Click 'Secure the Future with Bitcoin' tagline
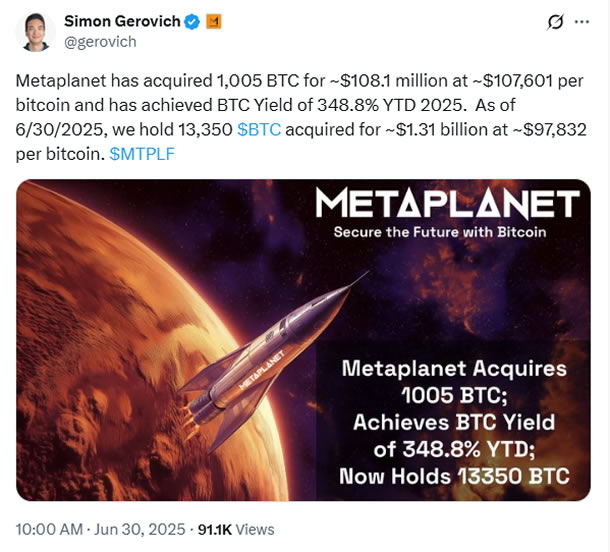The width and height of the screenshot is (610, 552). click(x=446, y=233)
